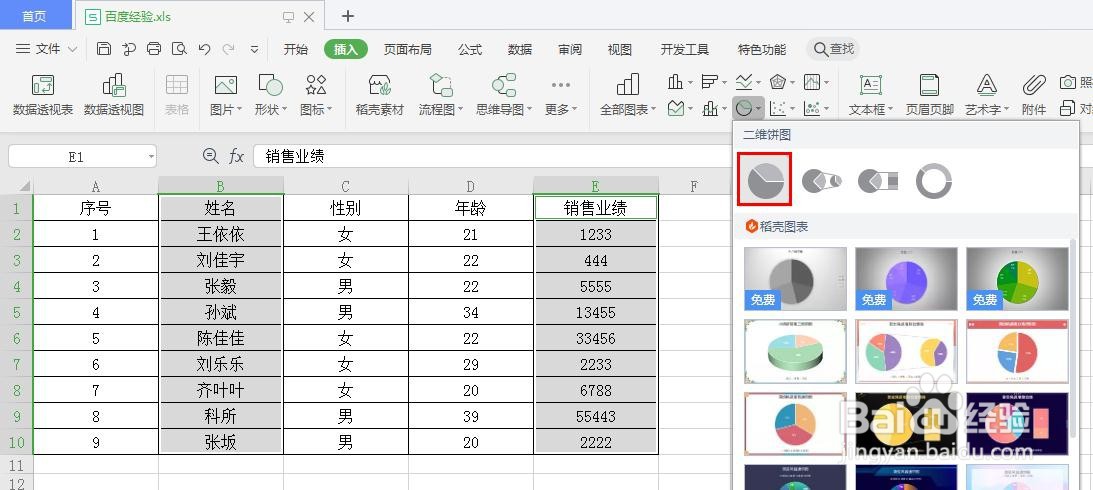Insert a column chart from ribbon
The height and width of the screenshot is (490, 1093).
pyautogui.click(x=675, y=82)
